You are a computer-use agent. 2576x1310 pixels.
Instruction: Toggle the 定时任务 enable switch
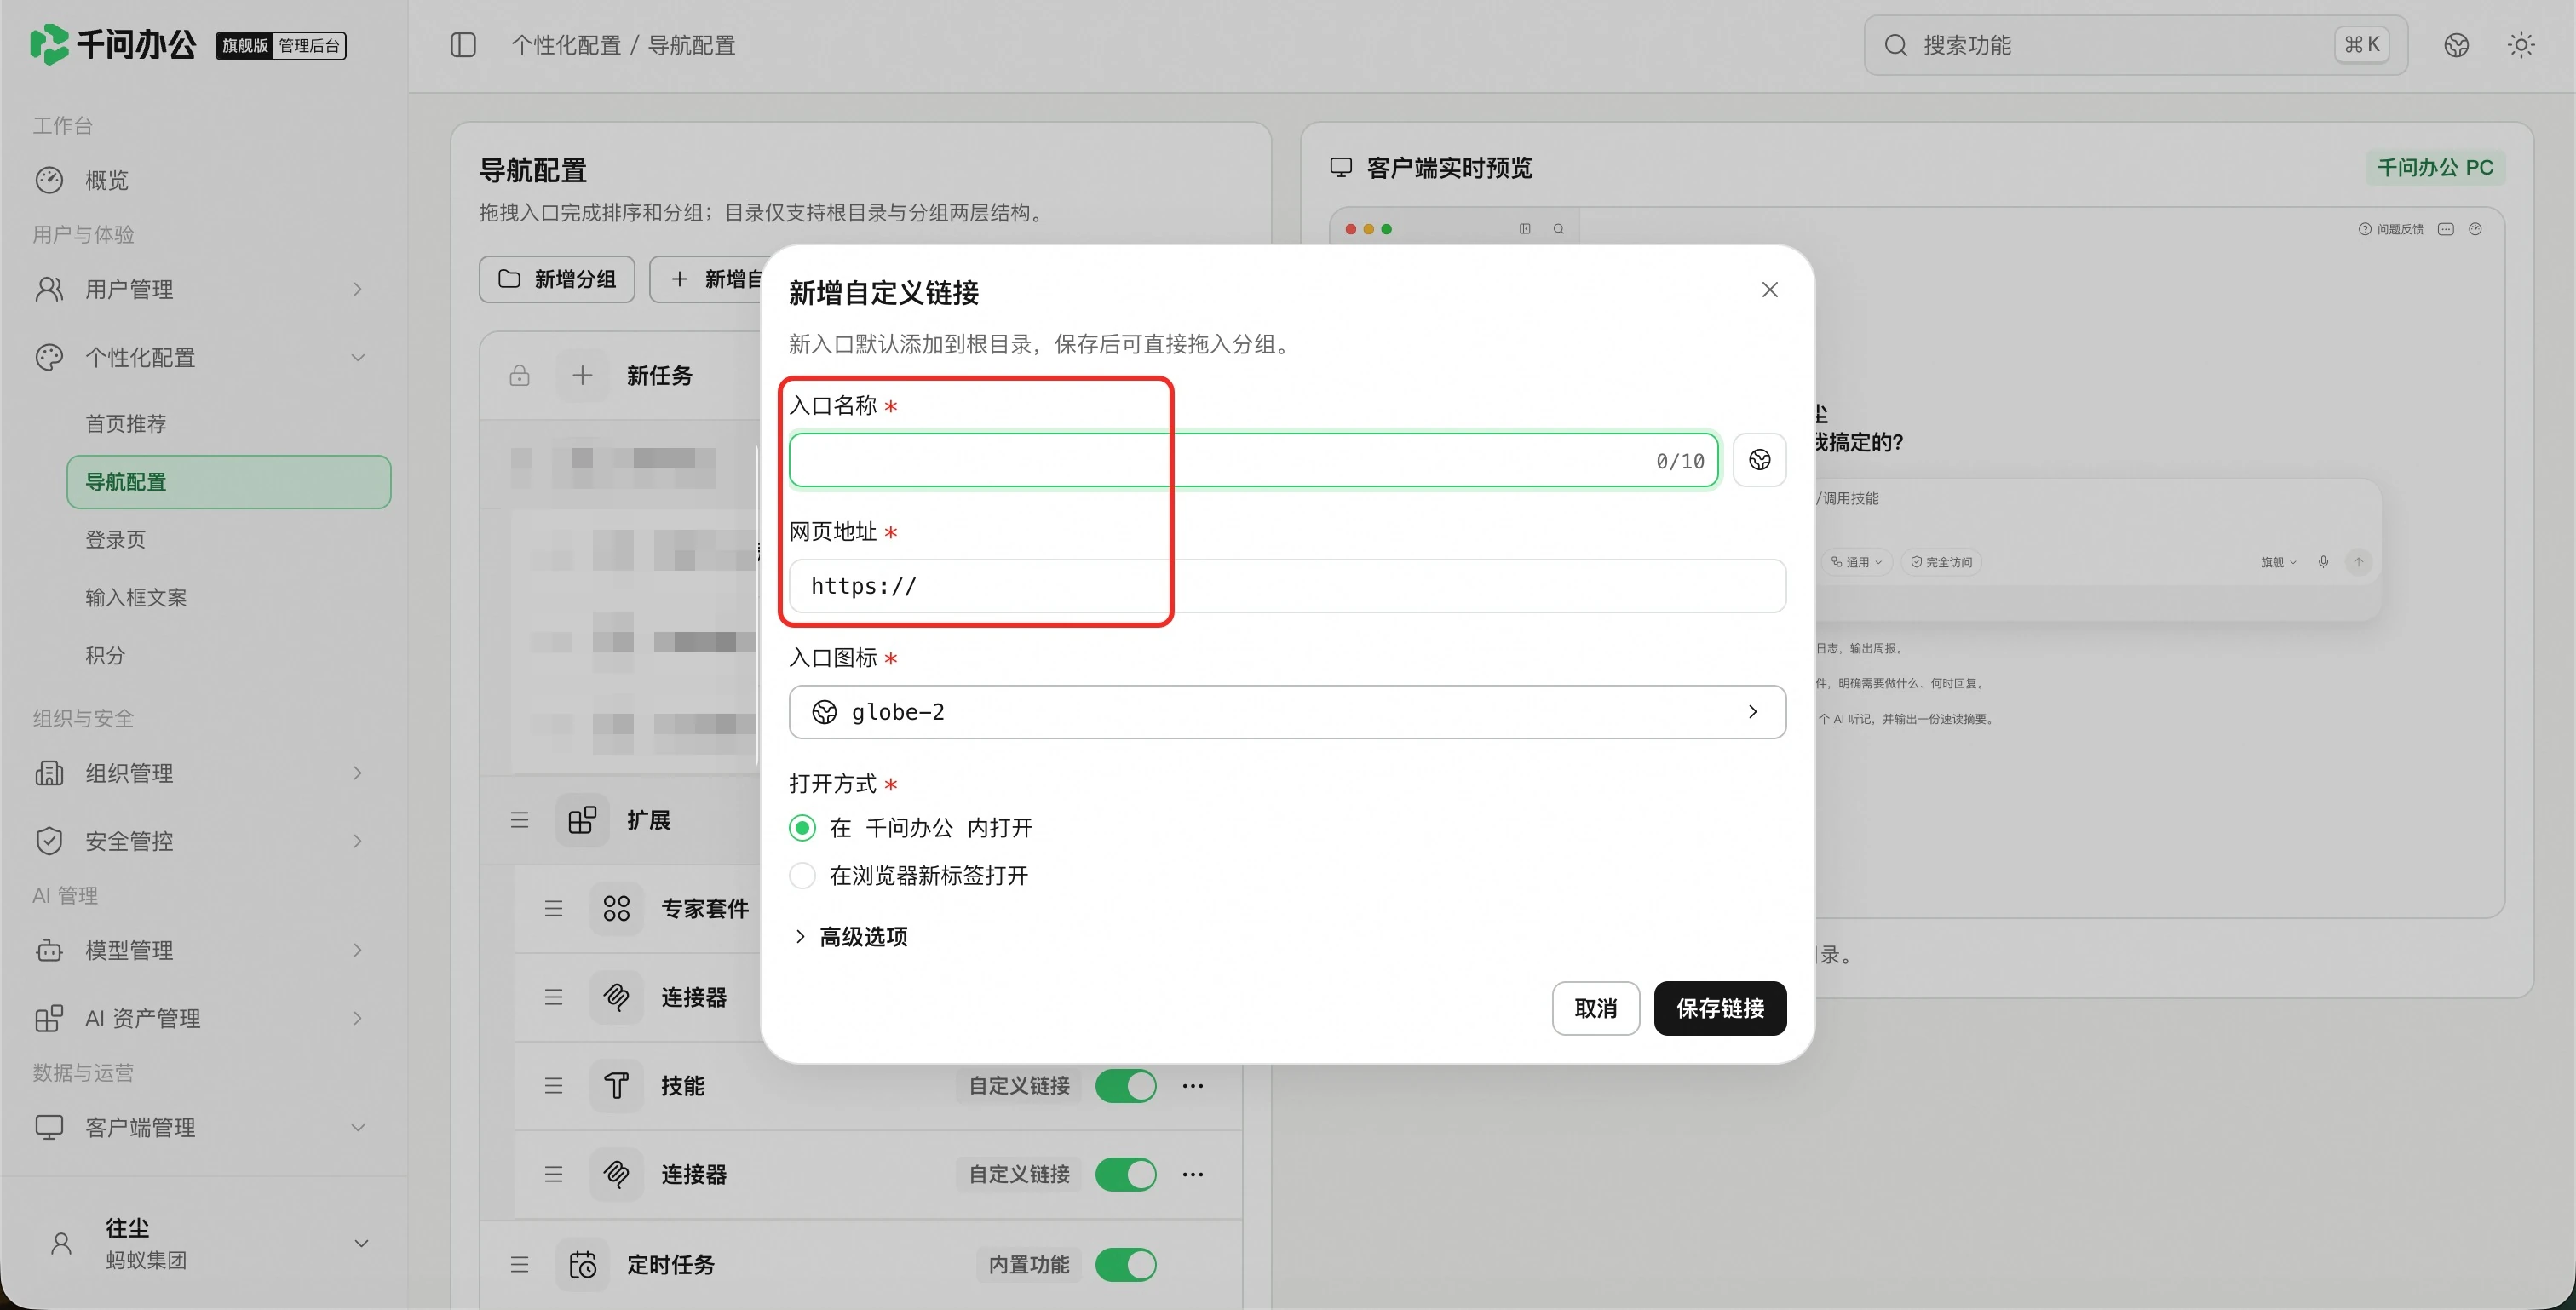click(1126, 1264)
